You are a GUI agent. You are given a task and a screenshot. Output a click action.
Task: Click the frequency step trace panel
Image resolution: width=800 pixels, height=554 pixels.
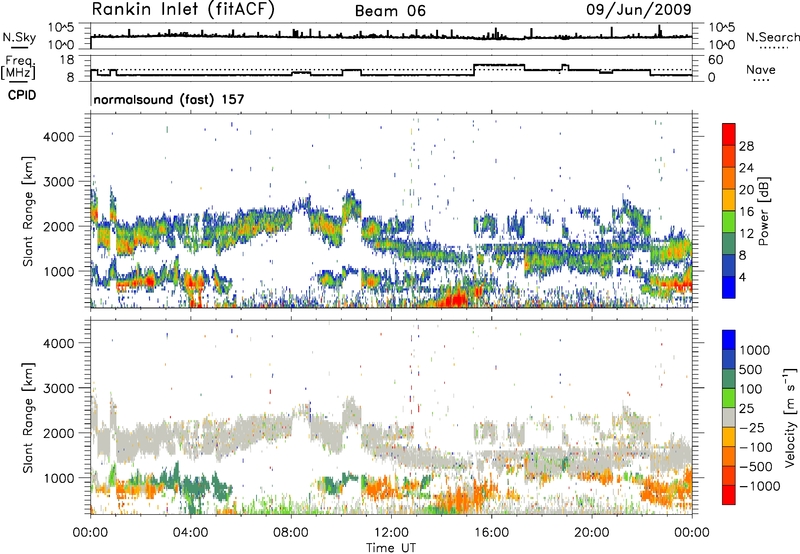pos(391,69)
